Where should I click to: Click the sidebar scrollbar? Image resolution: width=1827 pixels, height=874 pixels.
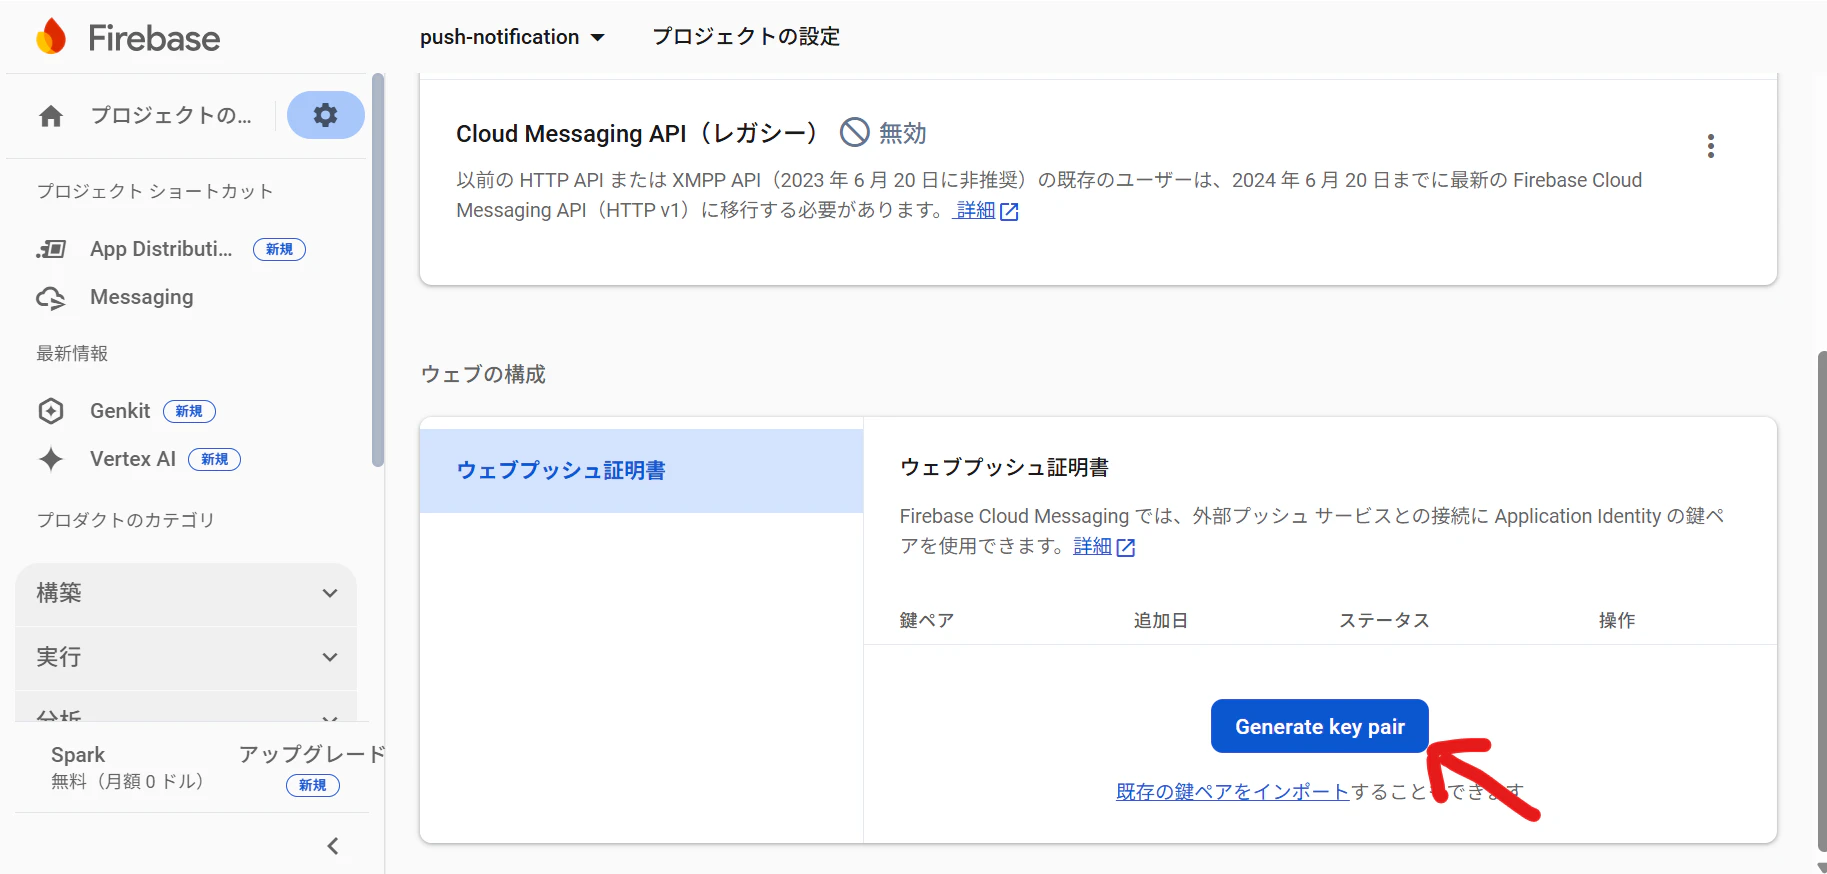tap(377, 270)
